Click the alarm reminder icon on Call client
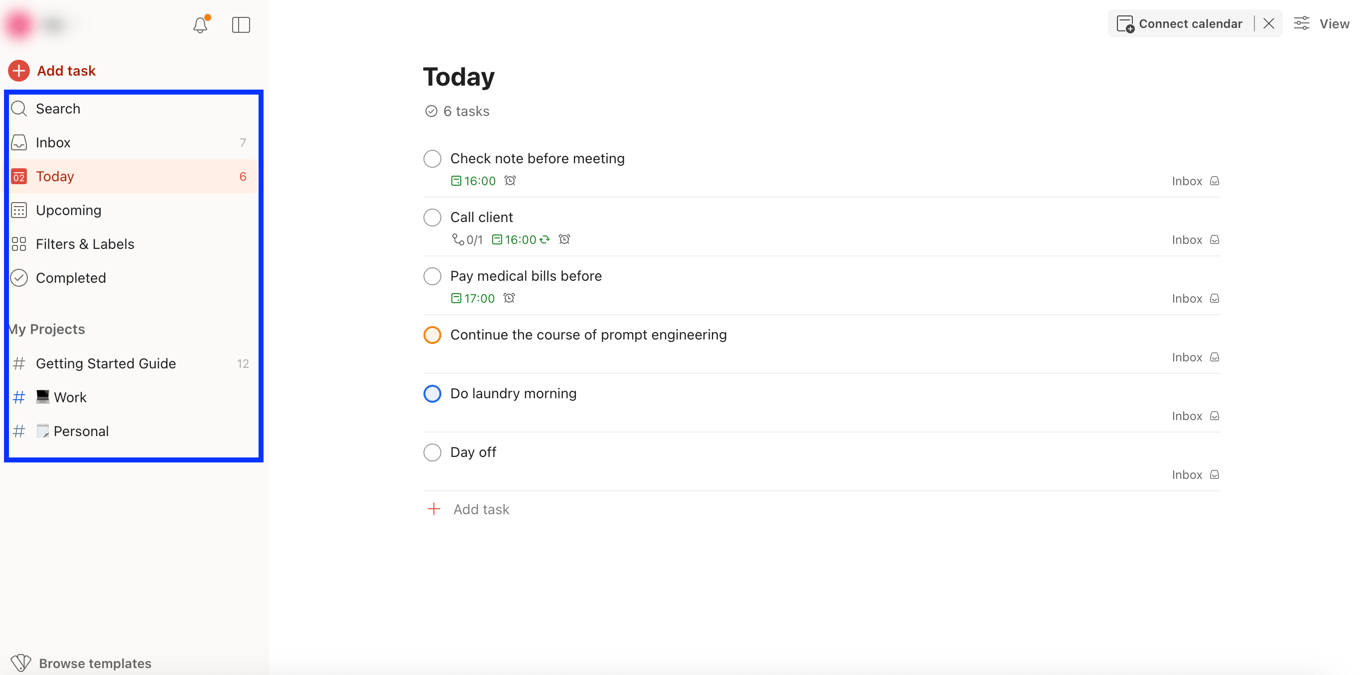Screen dimensions: 1366x675 pyautogui.click(x=565, y=240)
